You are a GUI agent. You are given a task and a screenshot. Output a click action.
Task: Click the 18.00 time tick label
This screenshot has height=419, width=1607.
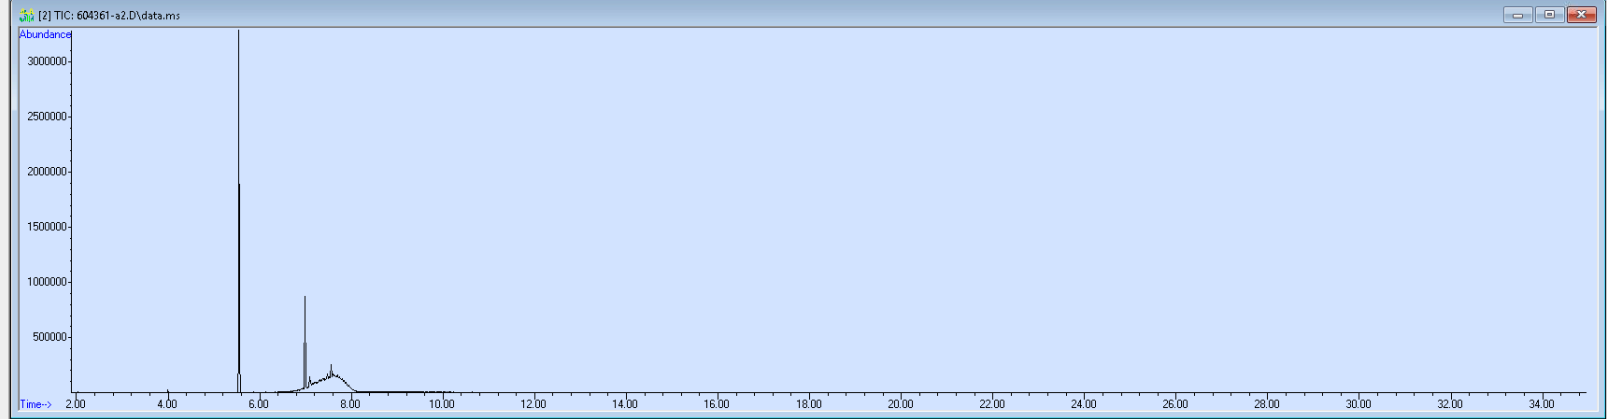coord(808,405)
